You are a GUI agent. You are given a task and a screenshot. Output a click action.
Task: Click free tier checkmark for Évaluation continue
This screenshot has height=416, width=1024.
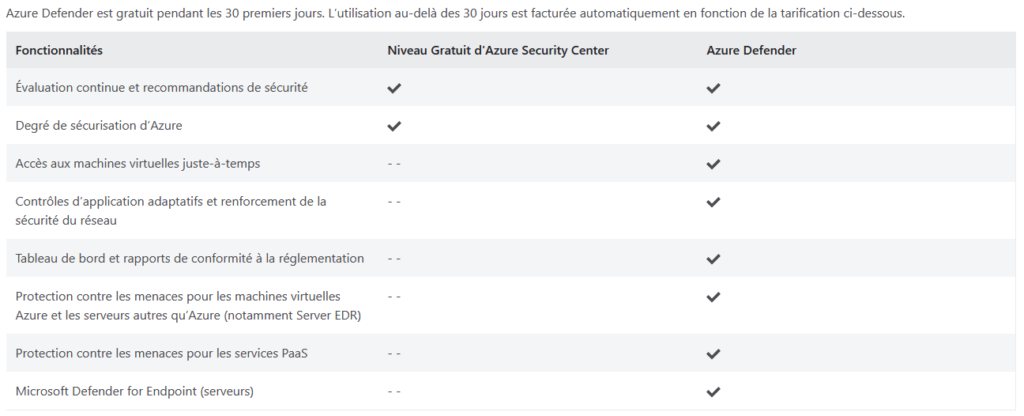pos(394,88)
